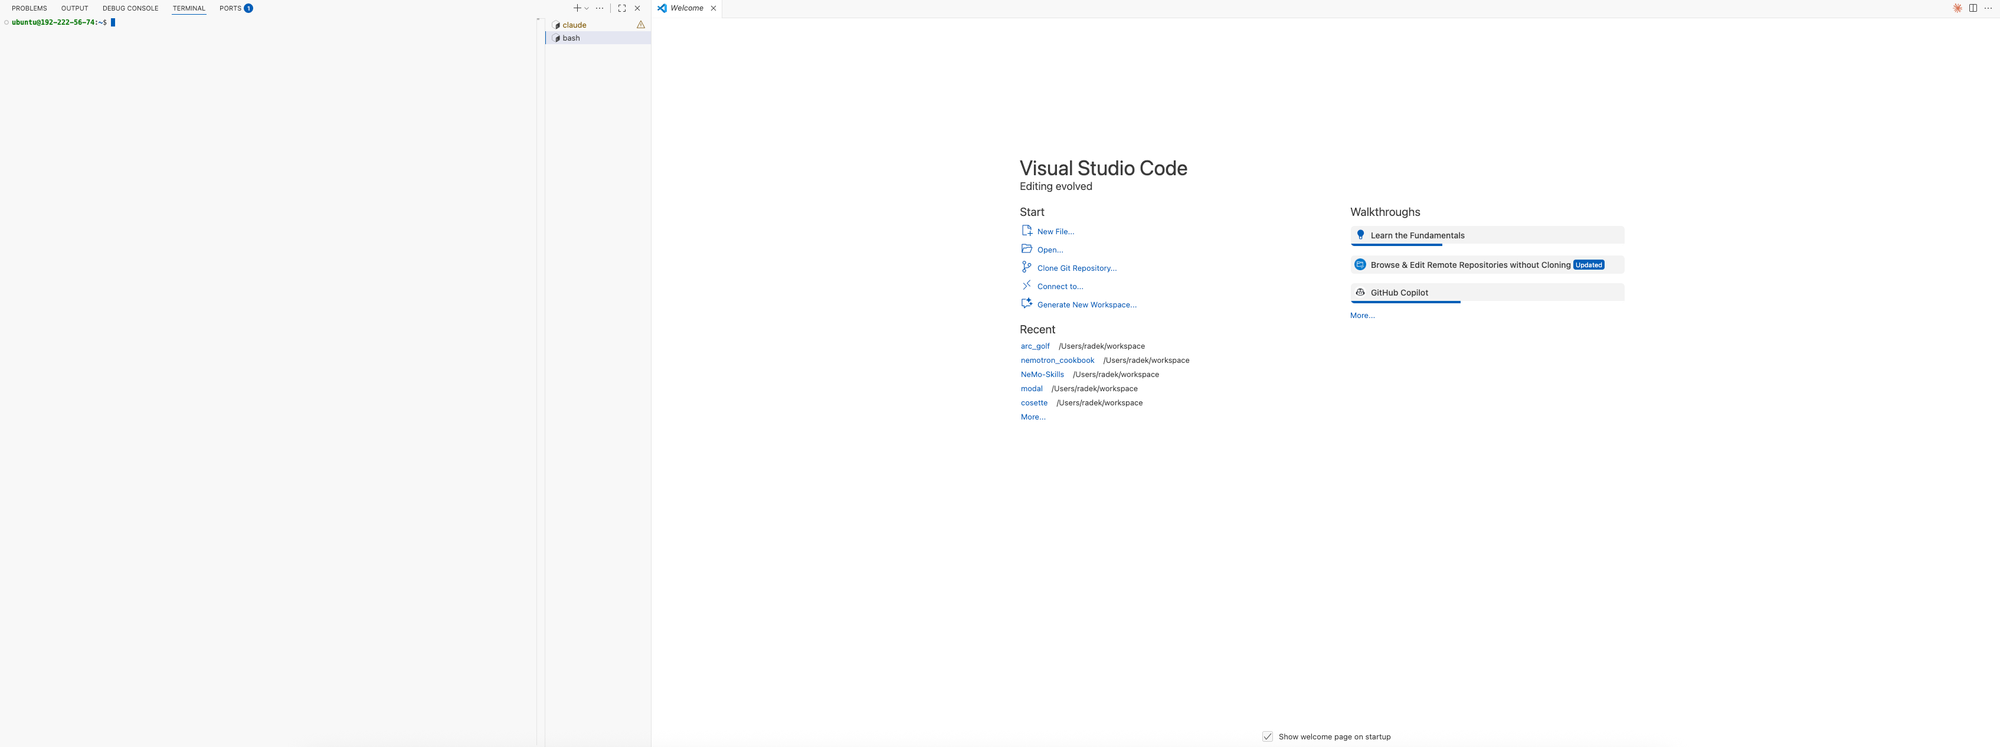Click the lightbulb icon for Fundamentals
The width and height of the screenshot is (2000, 747).
pyautogui.click(x=1360, y=235)
